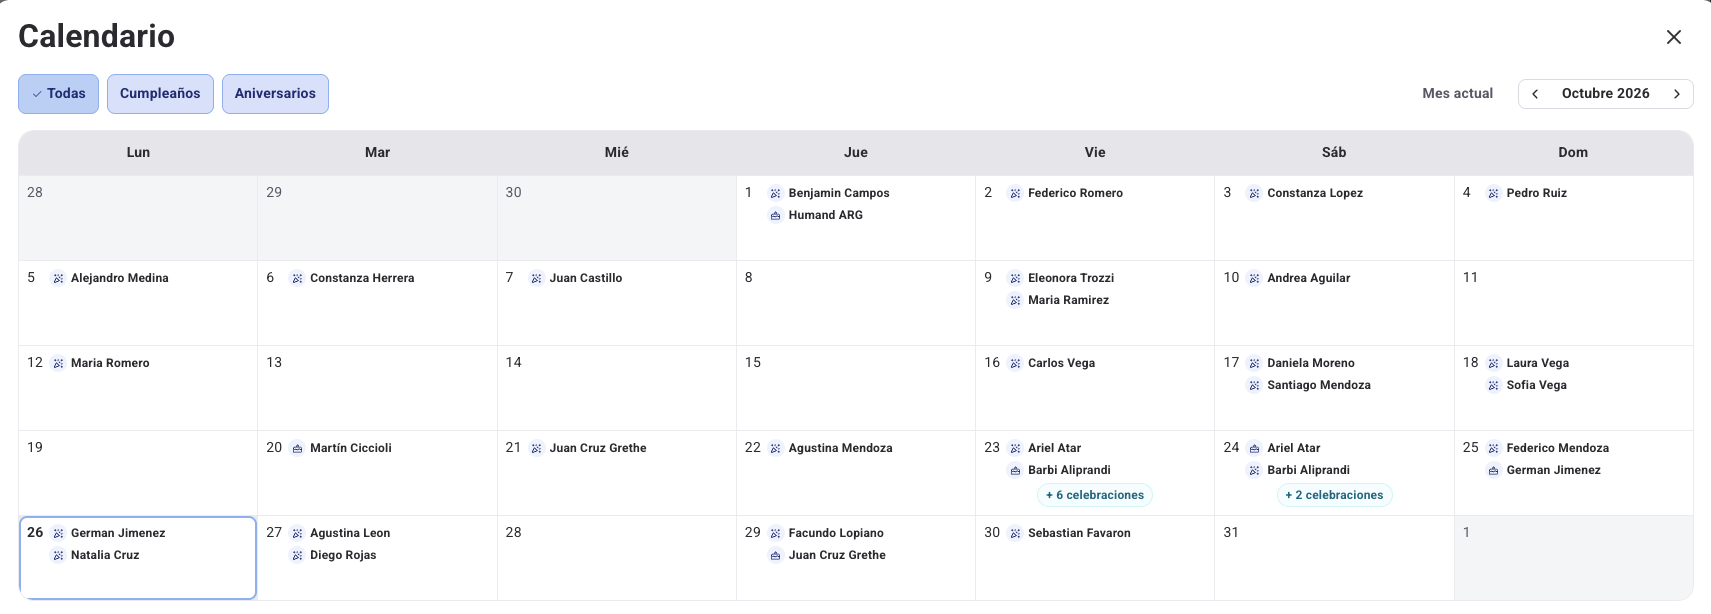Viewport: 1711px width, 614px height.
Task: Click birthday icon beside Maria Romero
Action: (x=58, y=363)
